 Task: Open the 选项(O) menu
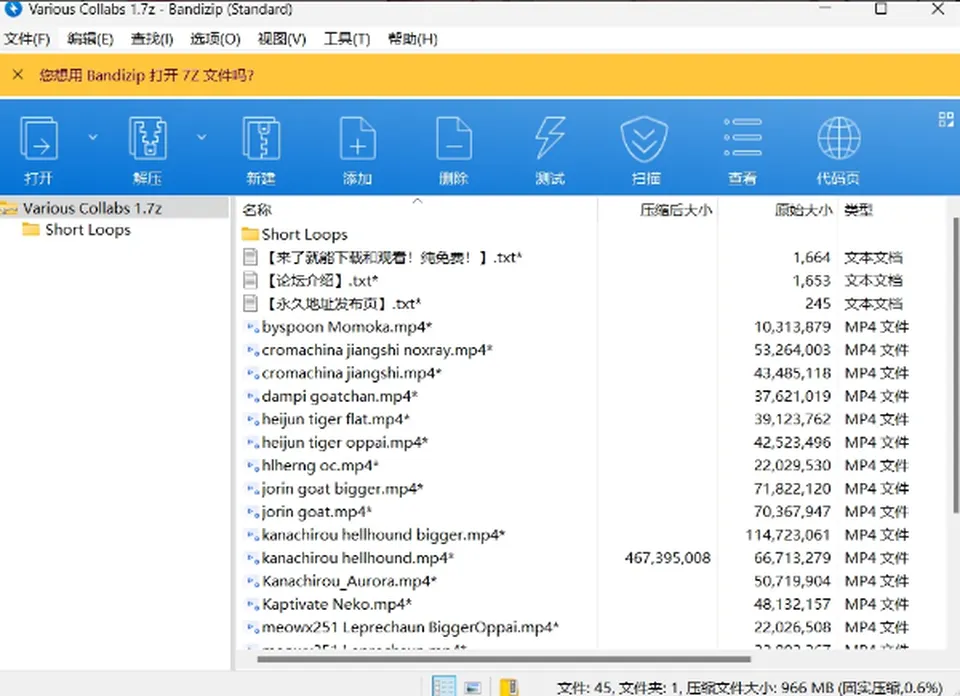pyautogui.click(x=215, y=39)
